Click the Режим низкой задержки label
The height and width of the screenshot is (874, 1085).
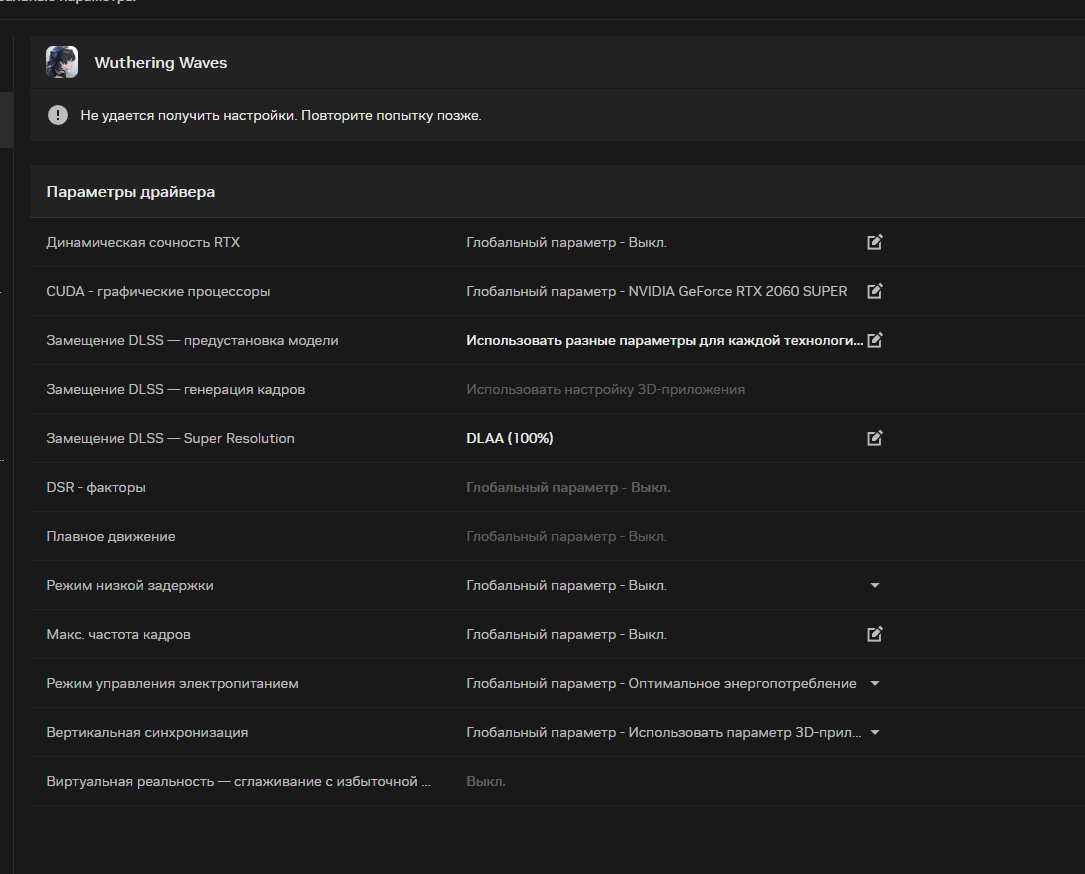(130, 585)
